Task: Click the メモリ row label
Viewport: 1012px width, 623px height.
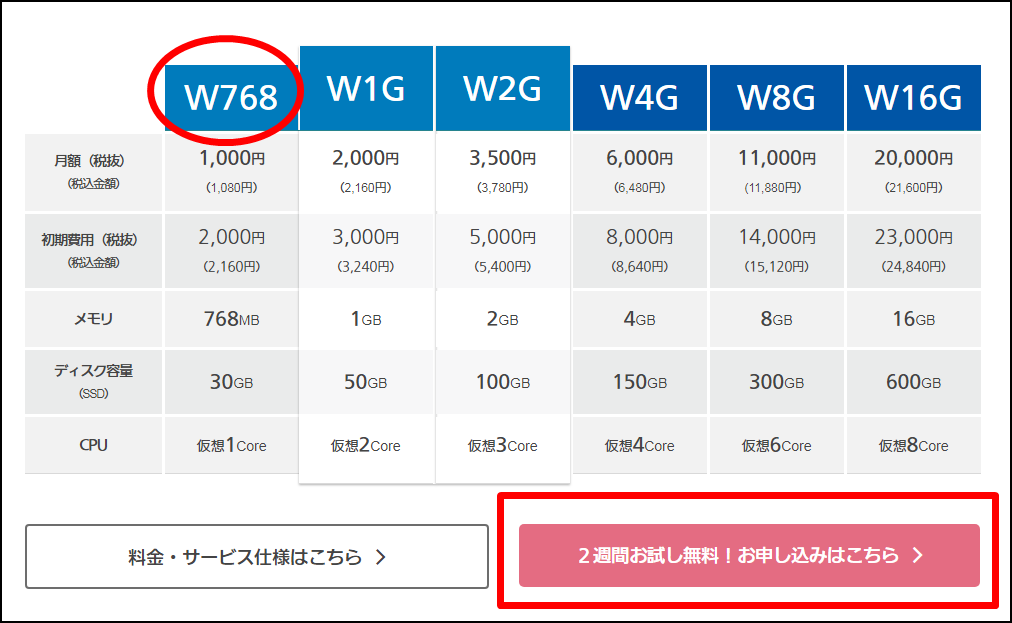Action: pyautogui.click(x=93, y=319)
